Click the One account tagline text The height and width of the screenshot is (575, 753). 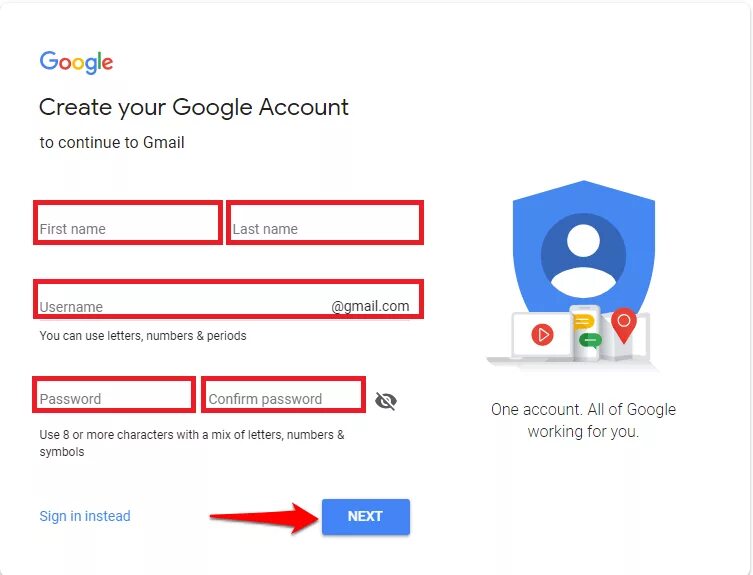point(583,420)
